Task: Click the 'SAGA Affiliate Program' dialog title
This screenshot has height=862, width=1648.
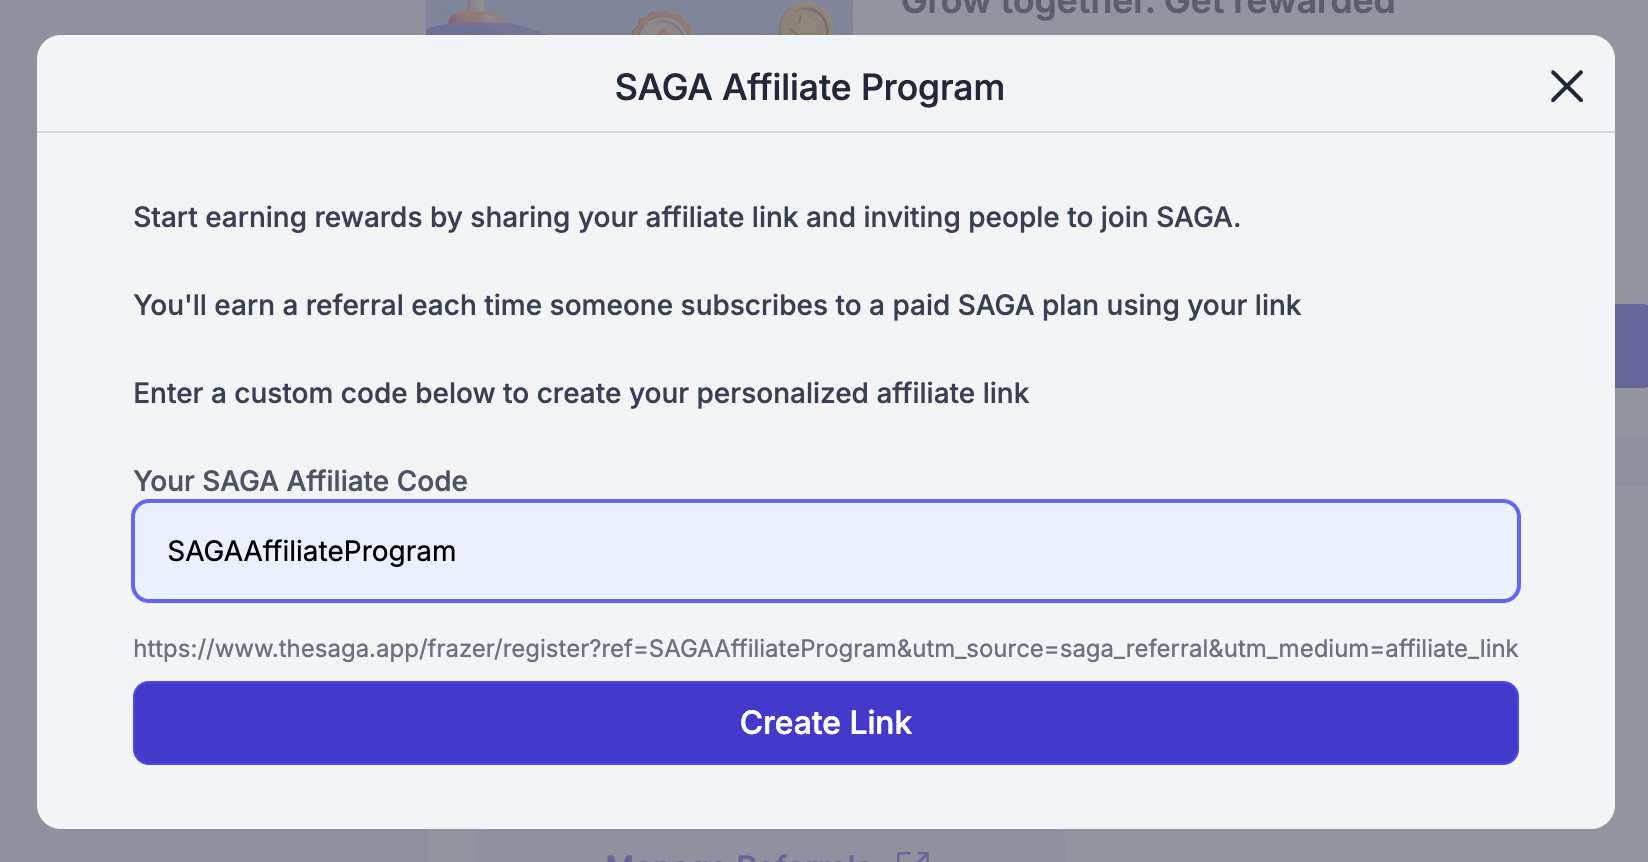Action: coord(809,88)
